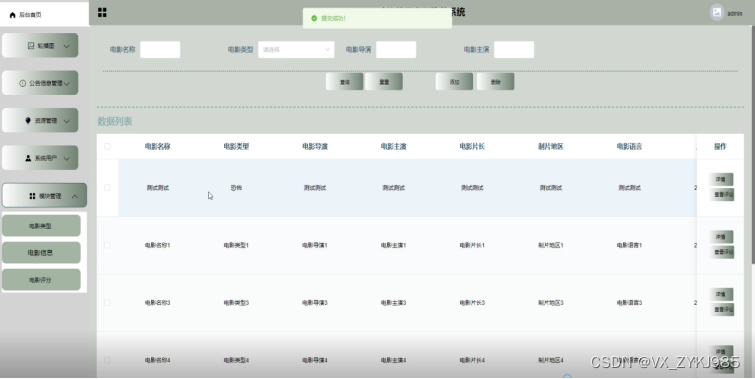Check the checkbox for the 测试测试 row
The width and height of the screenshot is (755, 379).
point(107,188)
